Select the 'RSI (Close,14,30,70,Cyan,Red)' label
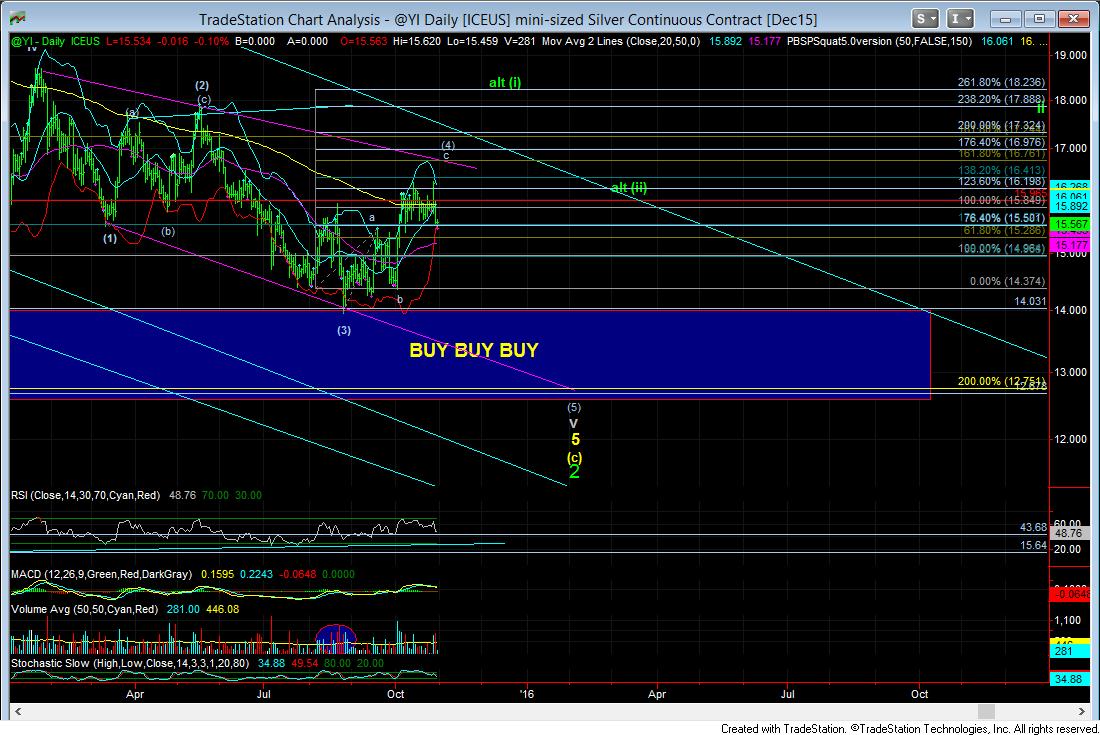Screen dimensions: 1100x735 (85, 495)
